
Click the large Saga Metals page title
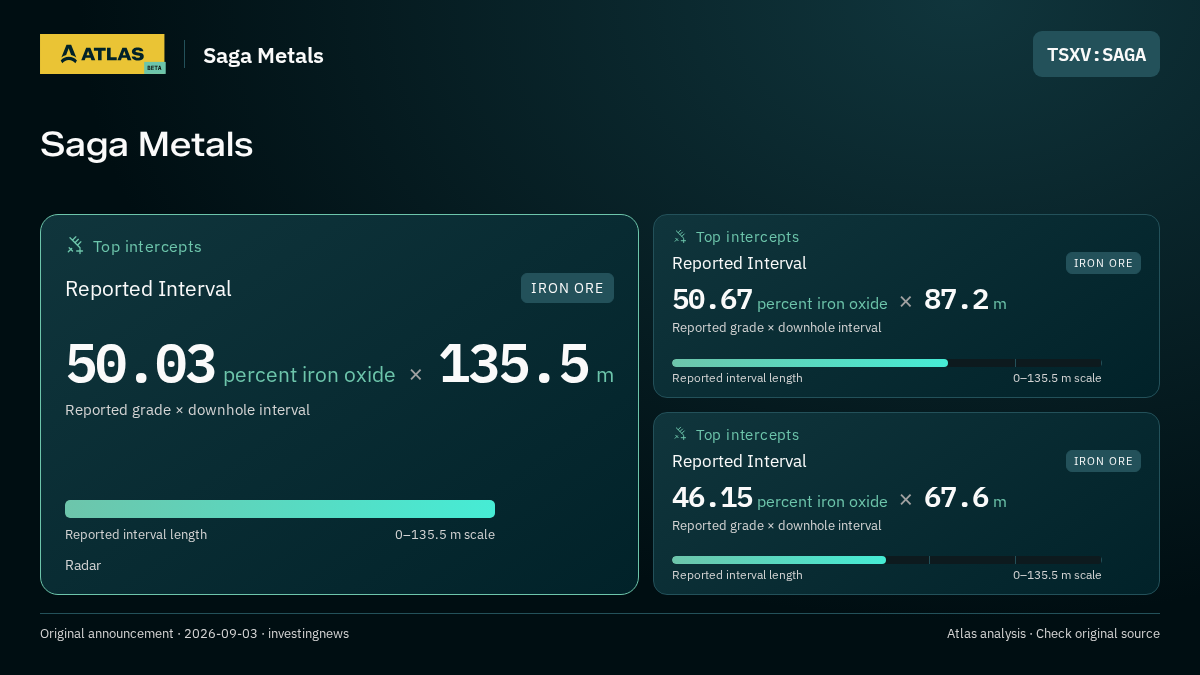(147, 144)
